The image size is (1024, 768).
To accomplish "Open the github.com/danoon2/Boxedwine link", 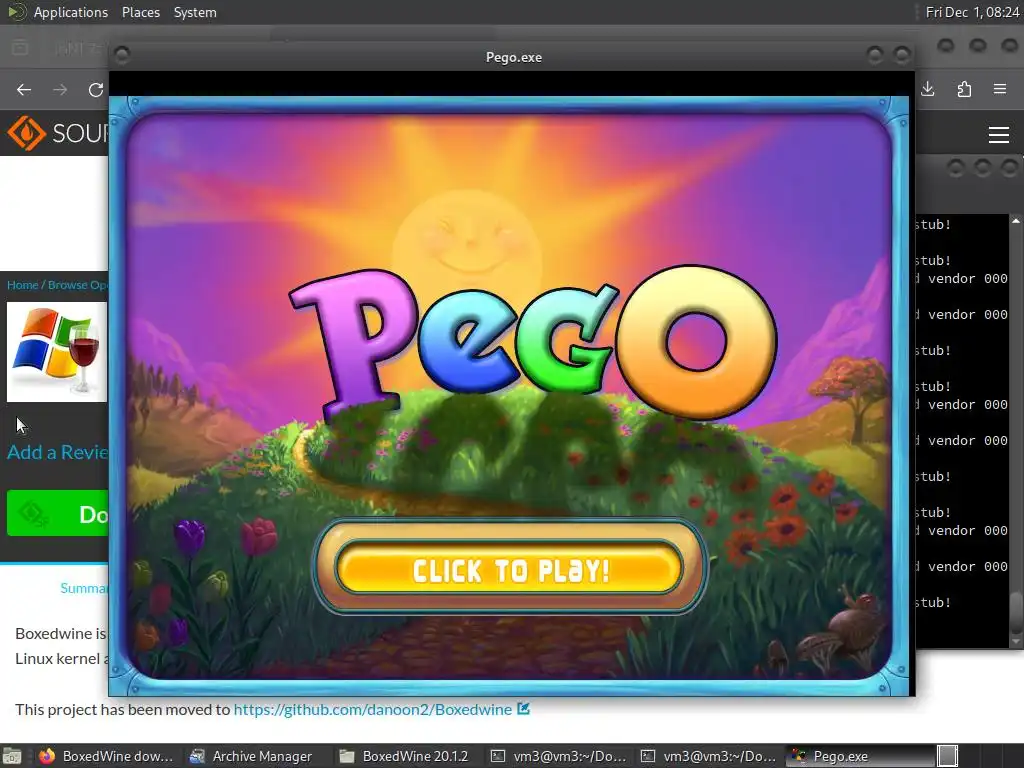I will 372,709.
